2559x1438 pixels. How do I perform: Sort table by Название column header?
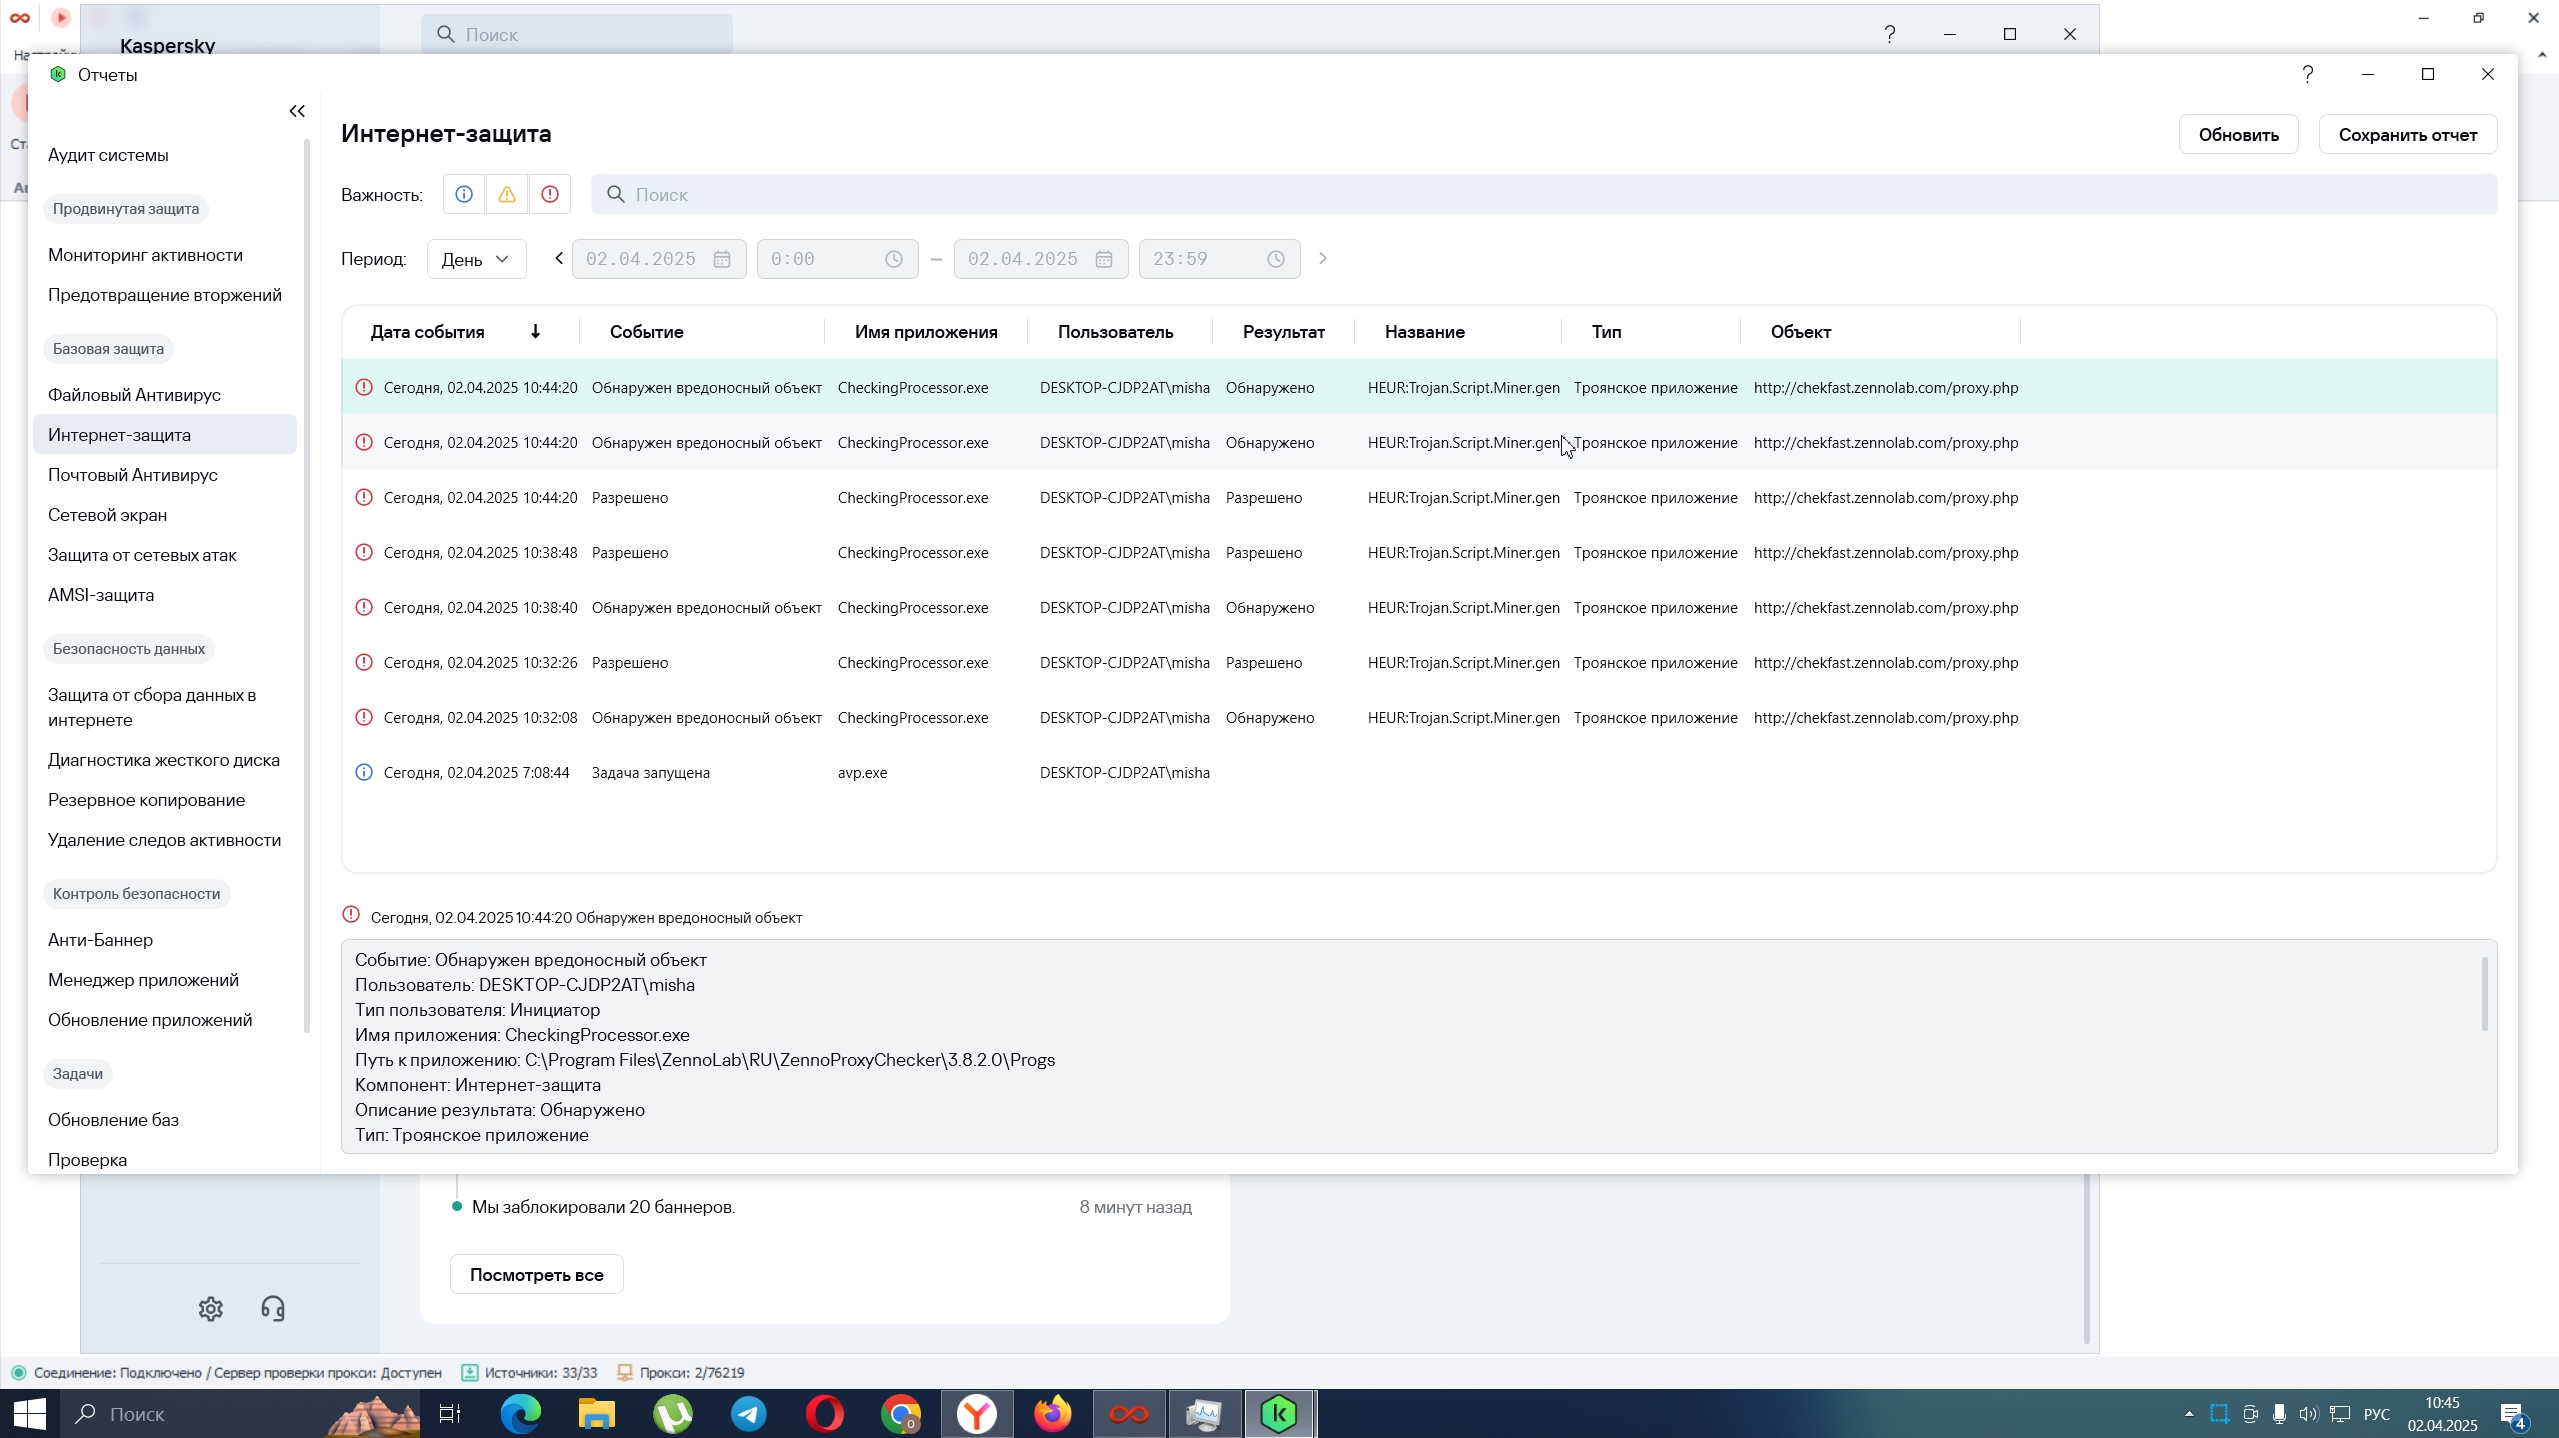(1424, 332)
